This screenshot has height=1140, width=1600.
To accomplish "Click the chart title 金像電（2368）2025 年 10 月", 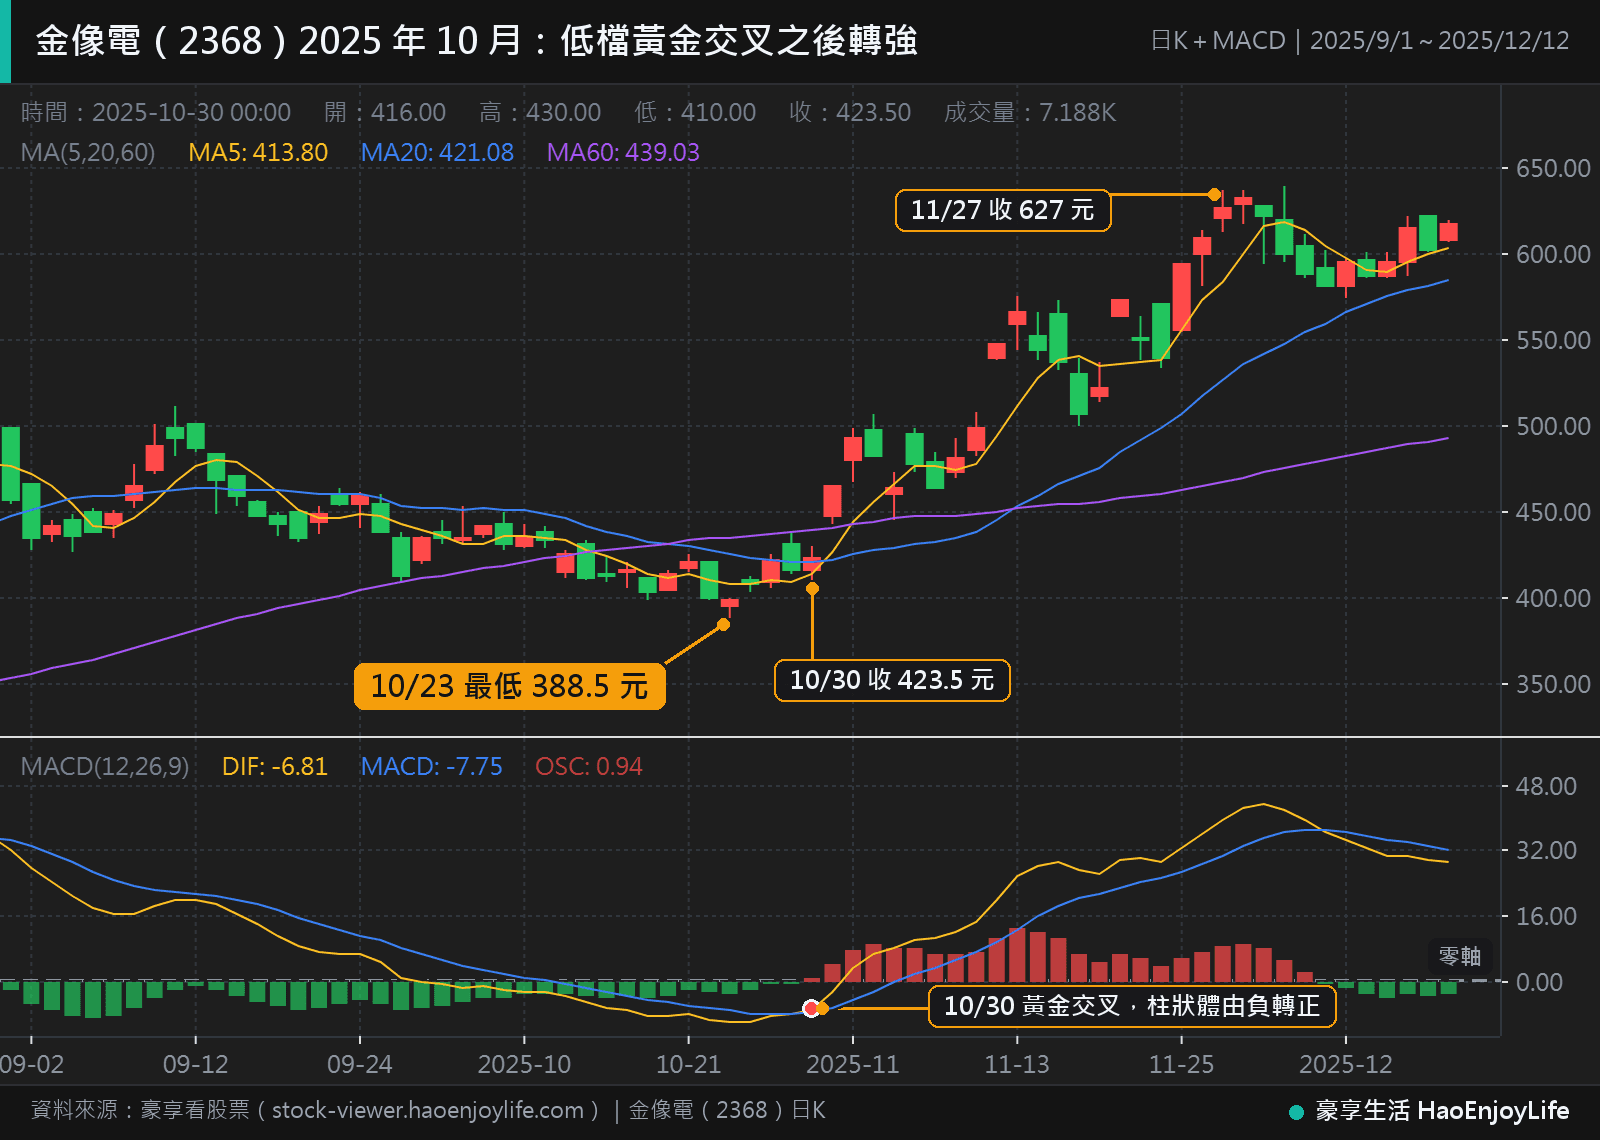I will [477, 41].
